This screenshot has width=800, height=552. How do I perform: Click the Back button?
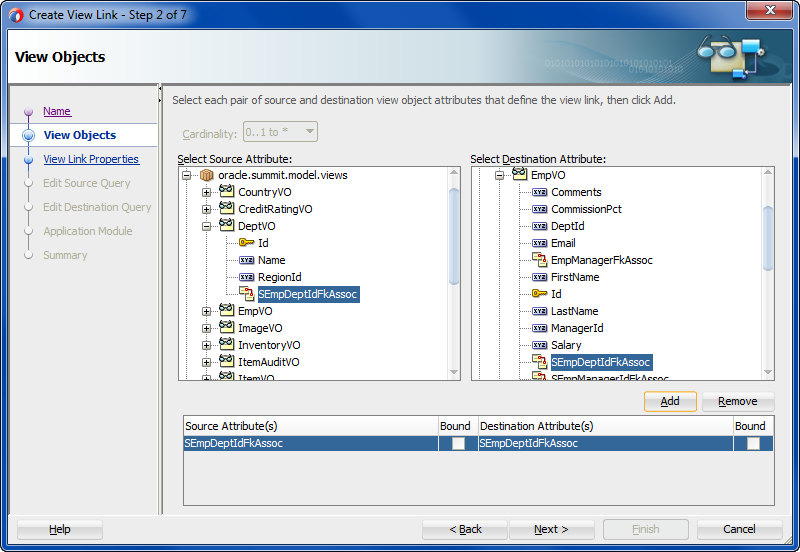(x=465, y=530)
